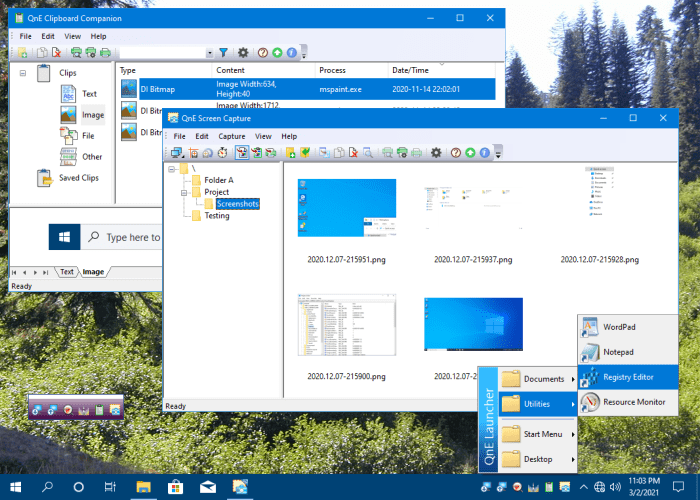Screen dimensions: 700x500
Task: Collapse the Project folder tree node
Action: pos(185,192)
